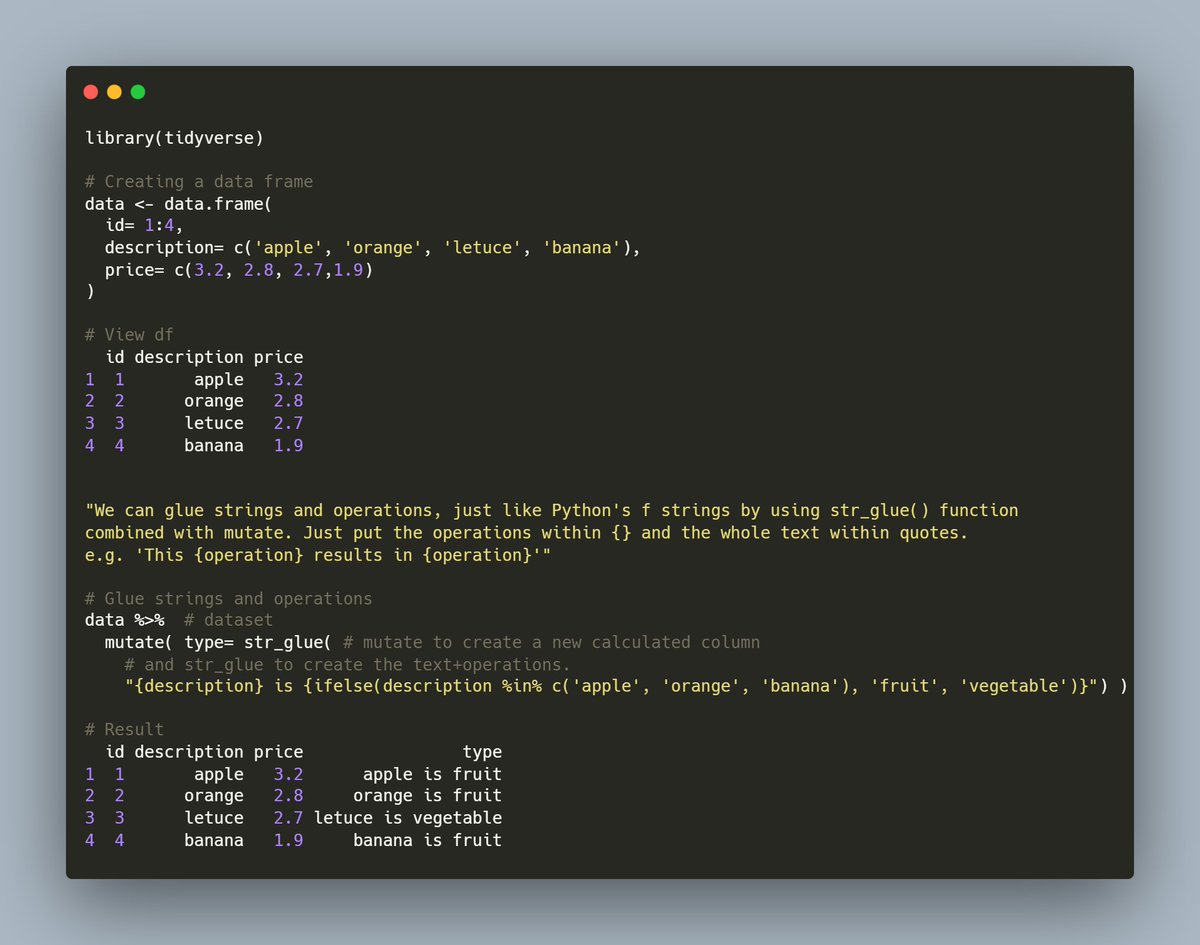Click the '# dataset' comment
Screen dimensions: 1200x945
tap(229, 621)
